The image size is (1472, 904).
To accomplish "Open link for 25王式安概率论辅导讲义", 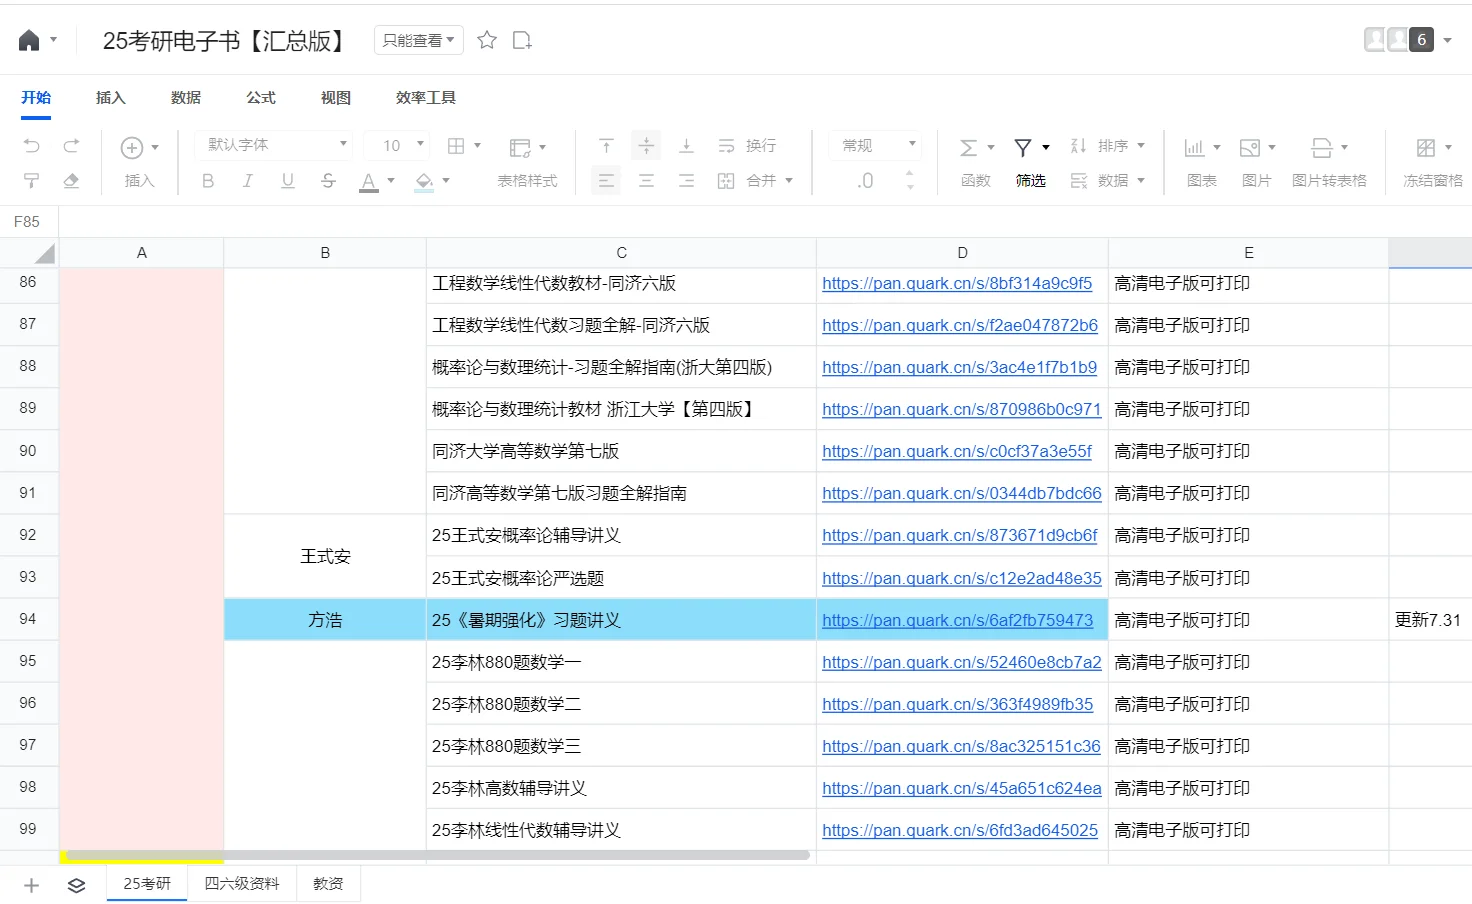I will pos(960,536).
